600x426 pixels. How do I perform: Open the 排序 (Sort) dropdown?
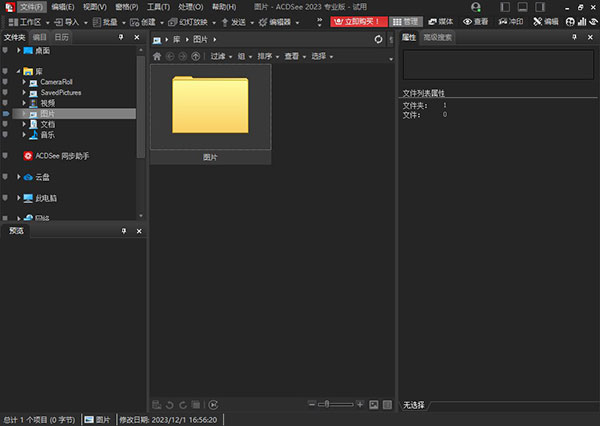[266, 56]
